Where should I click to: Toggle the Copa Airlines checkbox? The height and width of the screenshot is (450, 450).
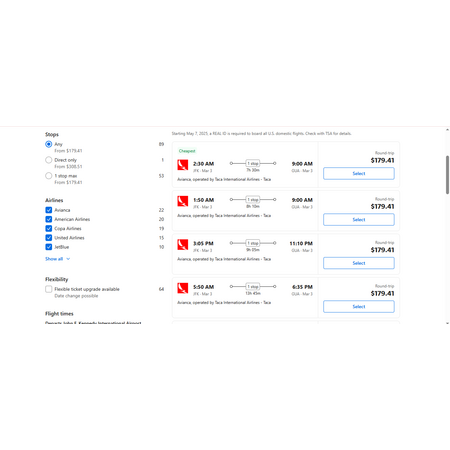pyautogui.click(x=49, y=229)
